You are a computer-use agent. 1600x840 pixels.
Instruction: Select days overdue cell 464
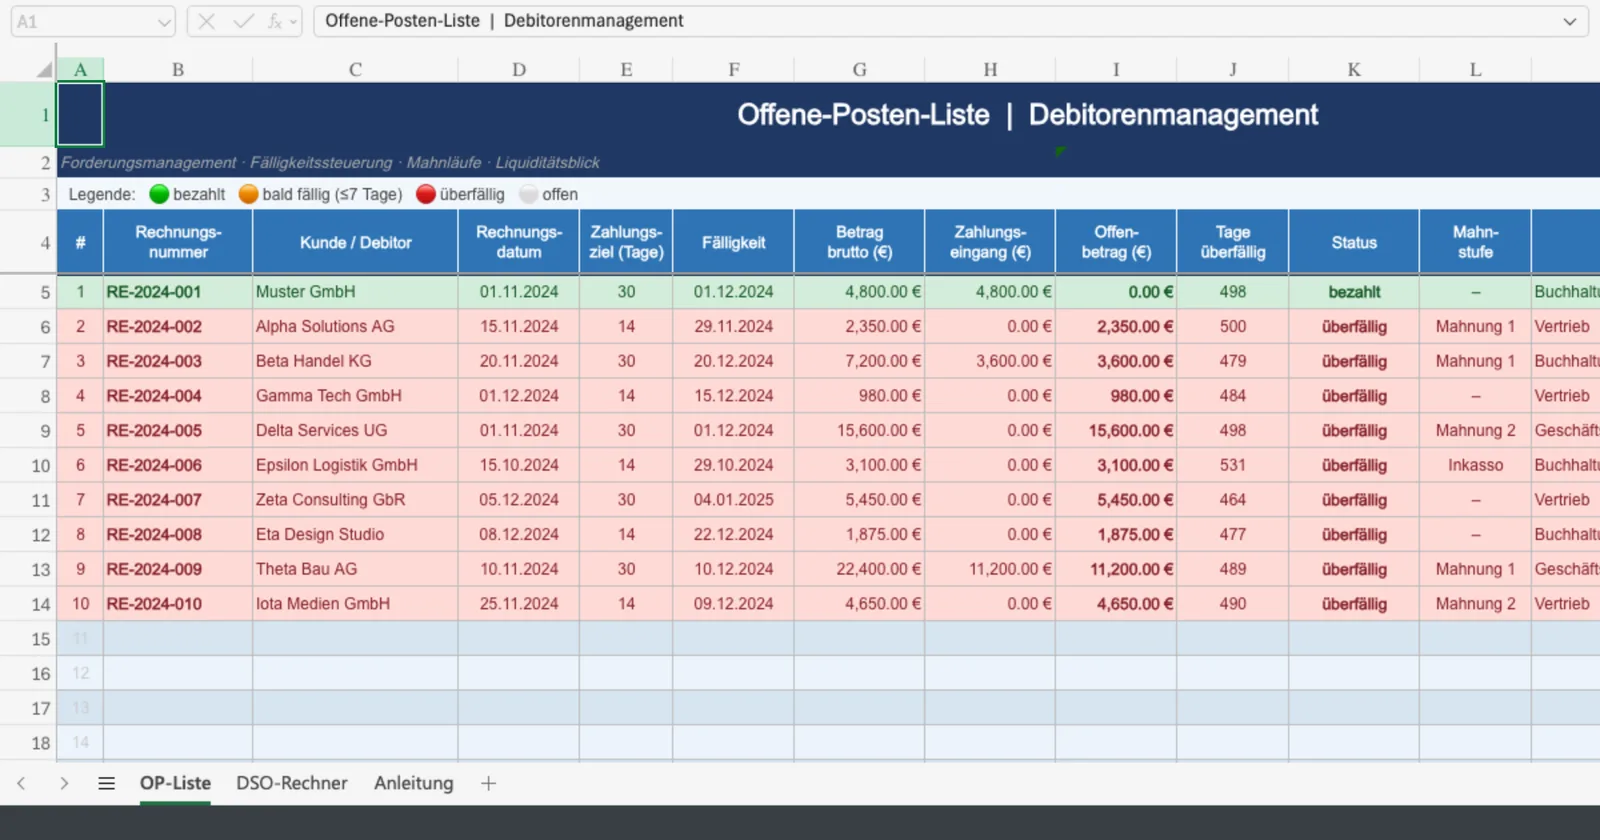[x=1232, y=500]
